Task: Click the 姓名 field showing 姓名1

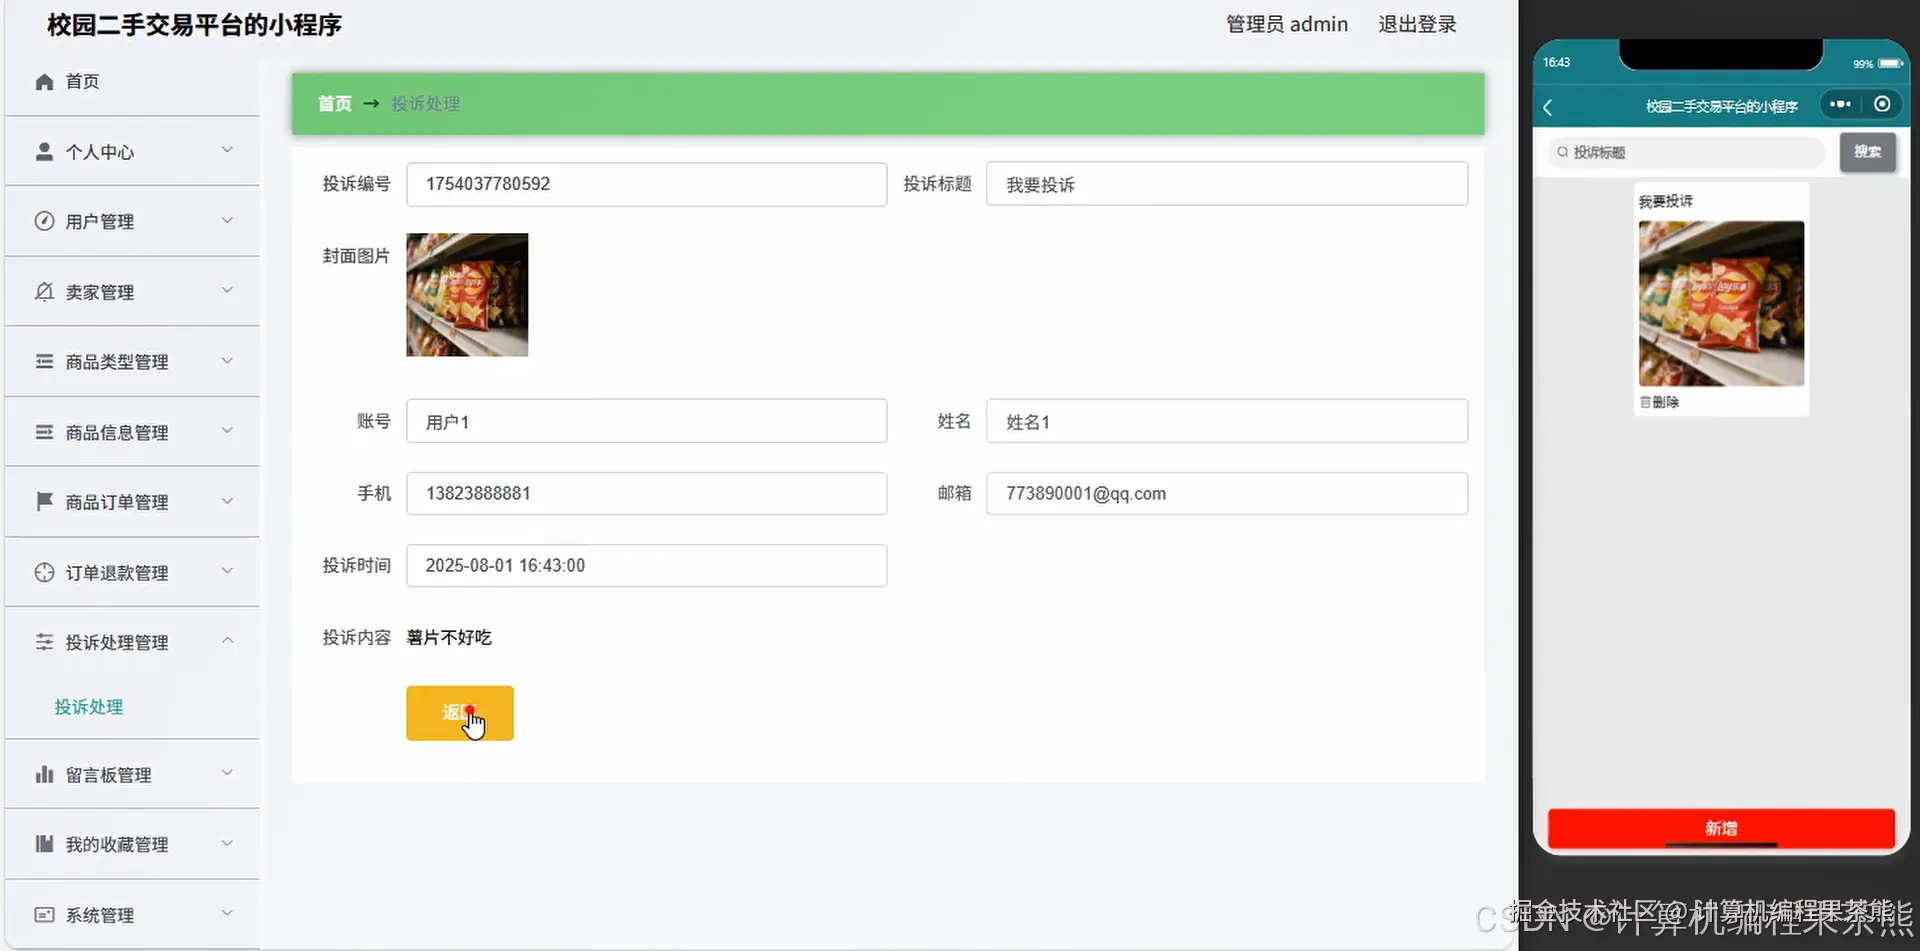Action: coord(1227,421)
